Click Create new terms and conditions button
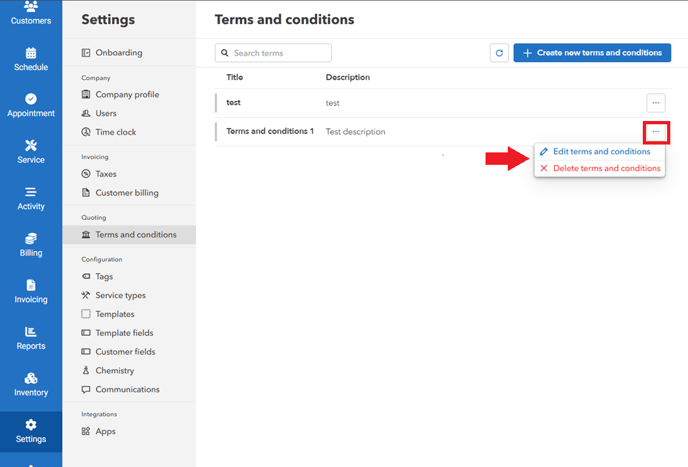This screenshot has height=467, width=688. point(592,52)
